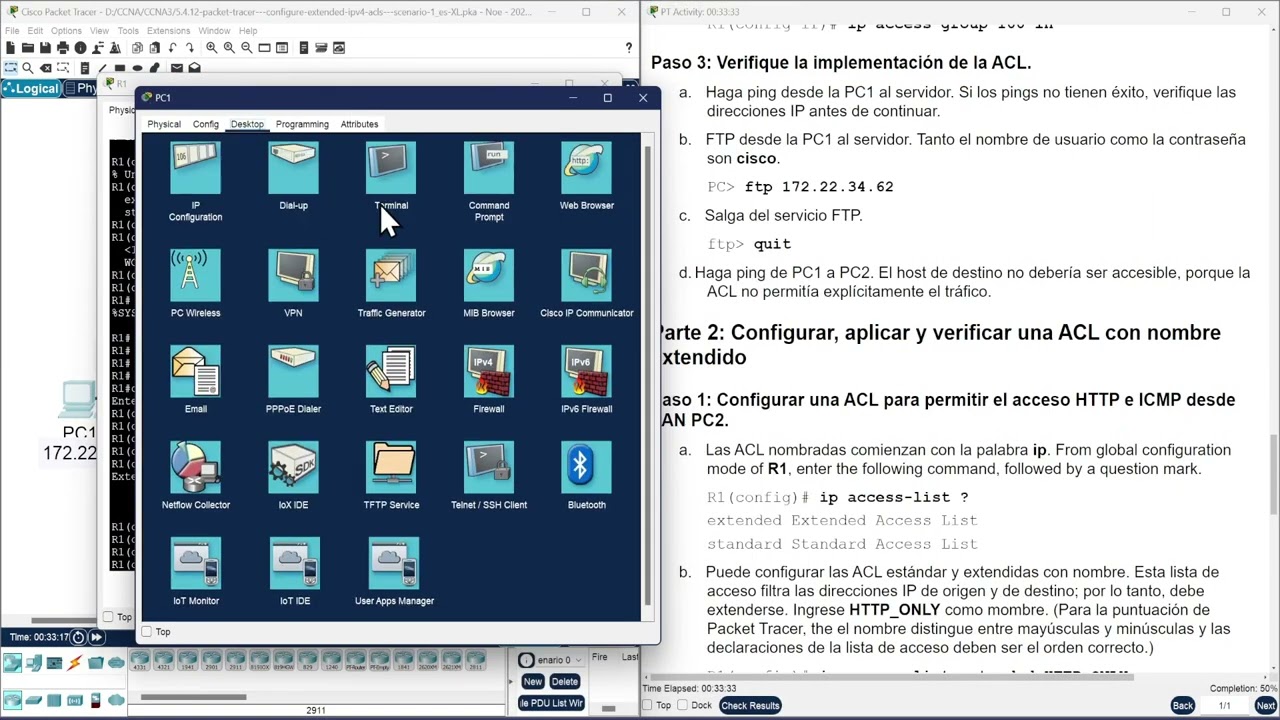
Task: Open the Tools menu
Action: [x=128, y=31]
